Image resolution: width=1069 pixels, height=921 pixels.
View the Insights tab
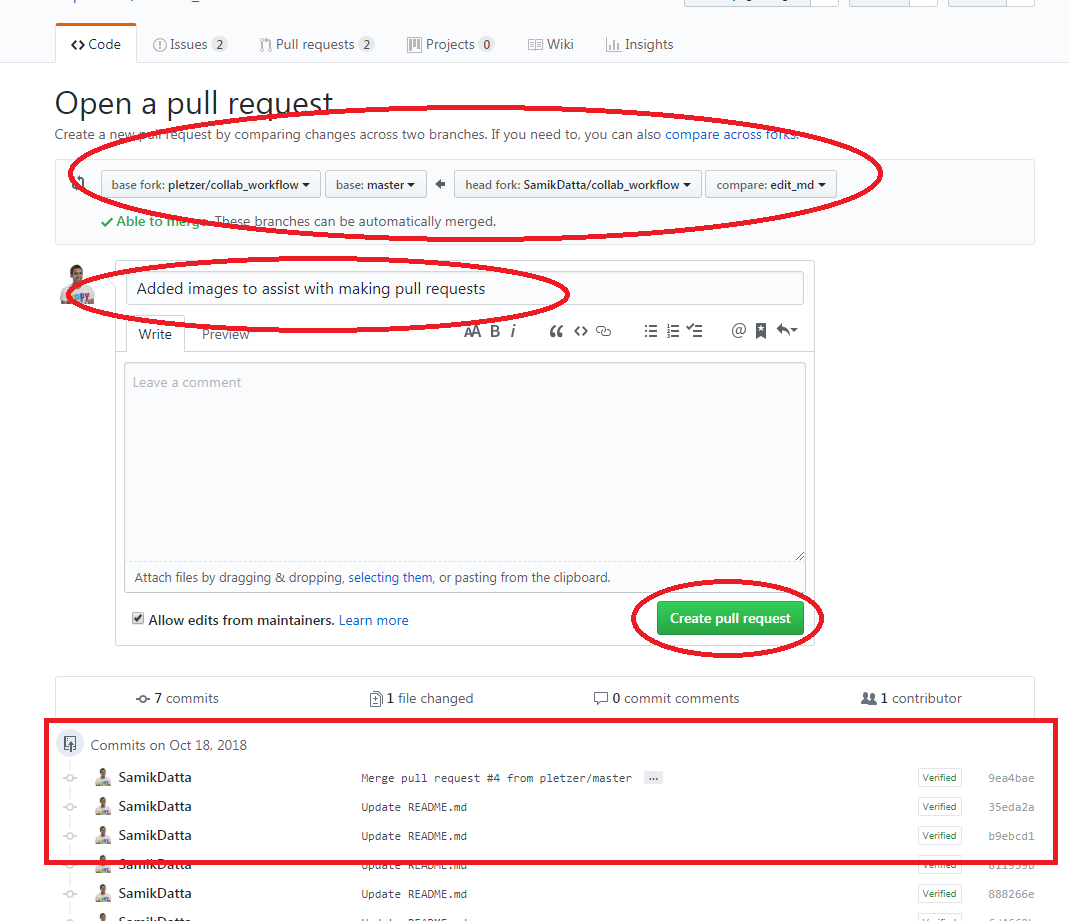tap(639, 44)
